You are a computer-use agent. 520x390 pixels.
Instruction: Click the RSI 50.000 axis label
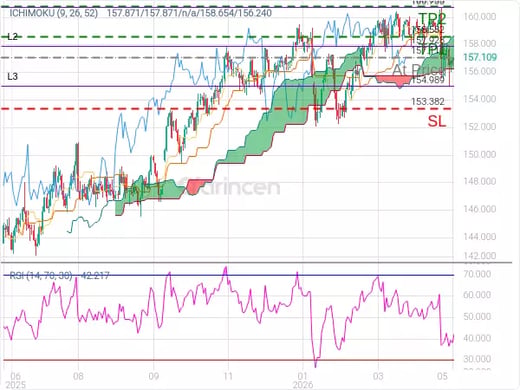(x=477, y=317)
